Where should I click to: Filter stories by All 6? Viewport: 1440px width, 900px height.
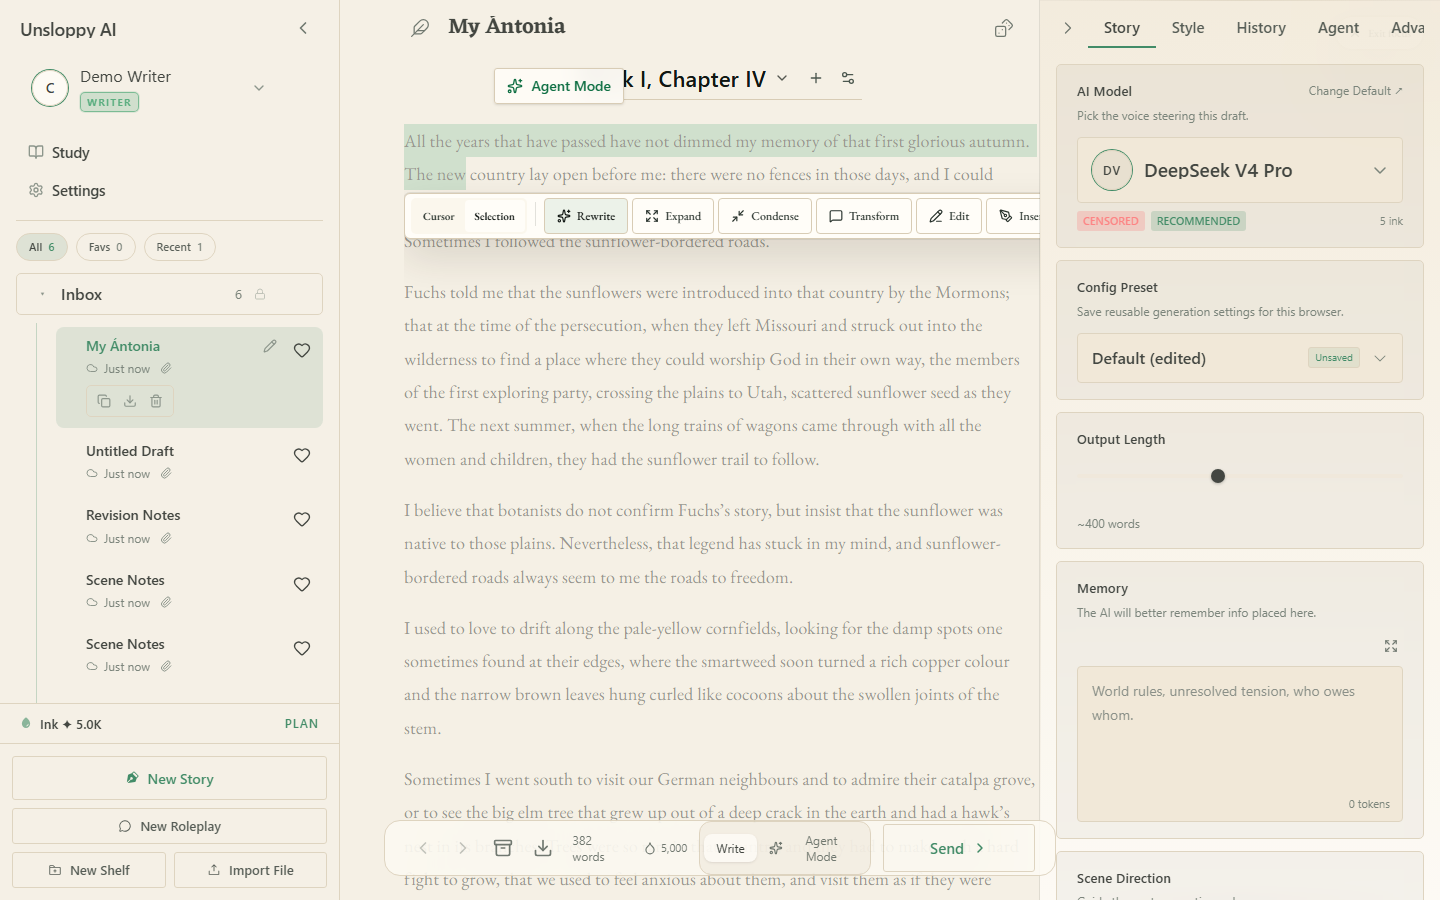(42, 247)
